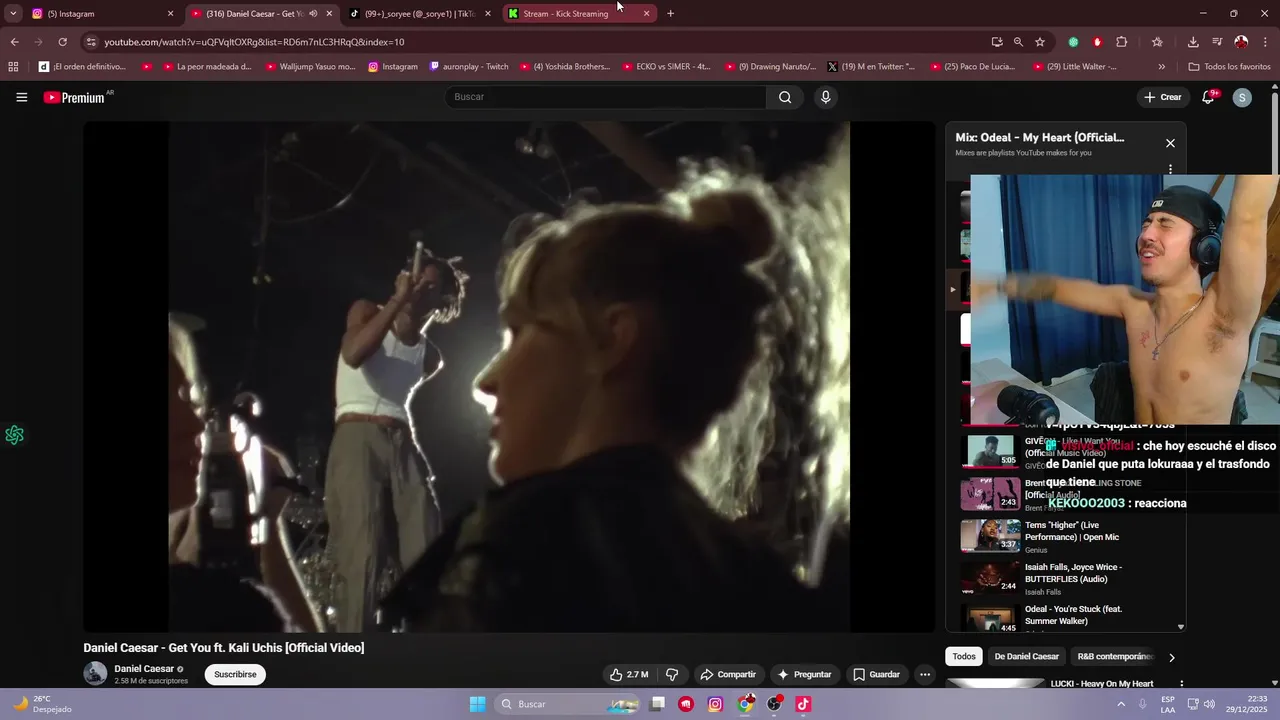Select the Todos filter chip
1280x720 pixels.
(x=964, y=657)
